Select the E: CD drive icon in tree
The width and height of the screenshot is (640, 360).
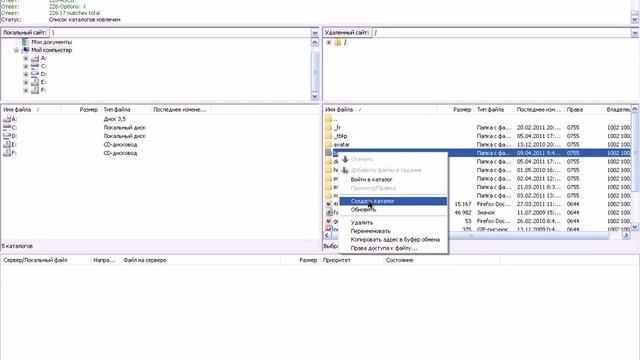click(x=35, y=82)
